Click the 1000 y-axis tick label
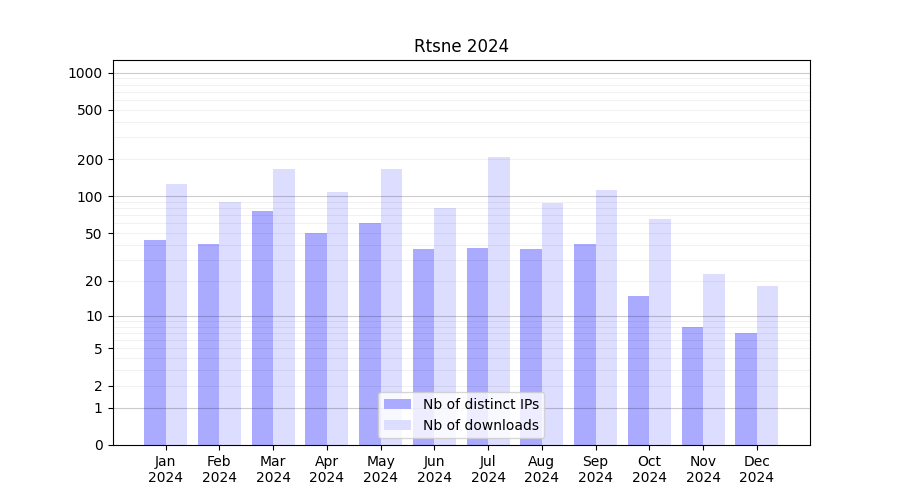This screenshot has height=500, width=900. point(85,73)
